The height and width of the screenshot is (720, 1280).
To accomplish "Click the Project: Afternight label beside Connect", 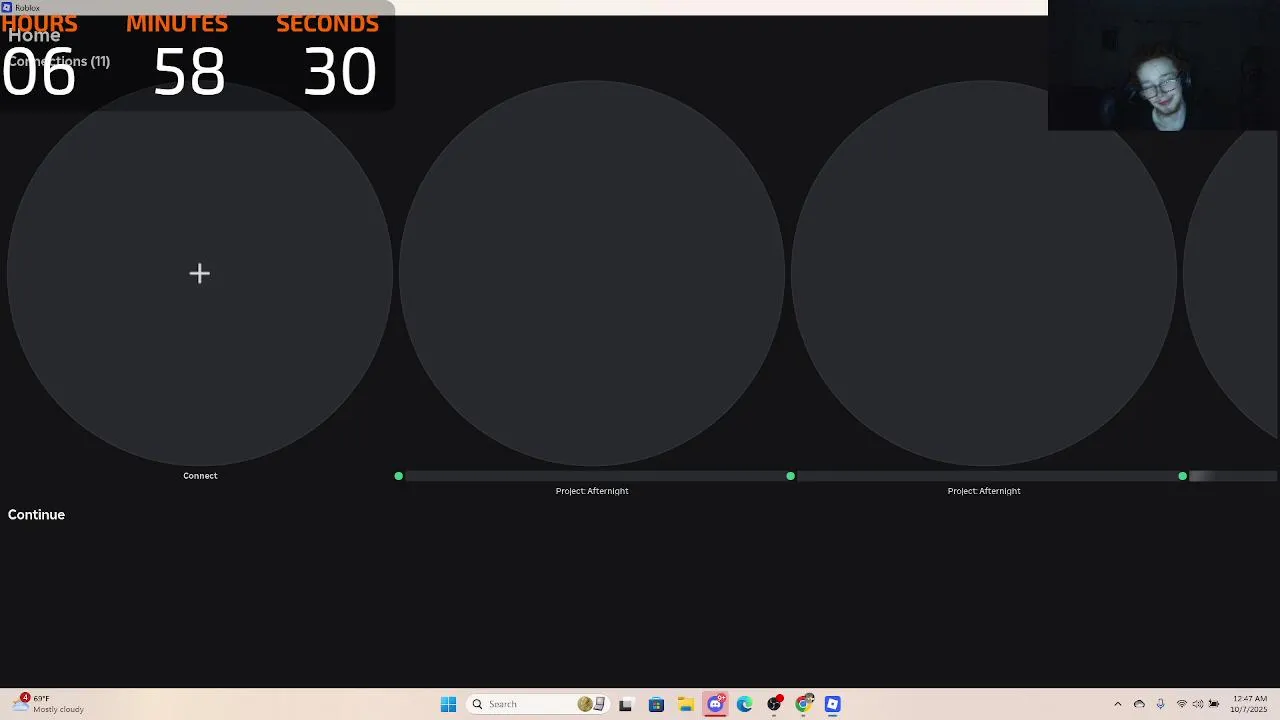I will (592, 491).
